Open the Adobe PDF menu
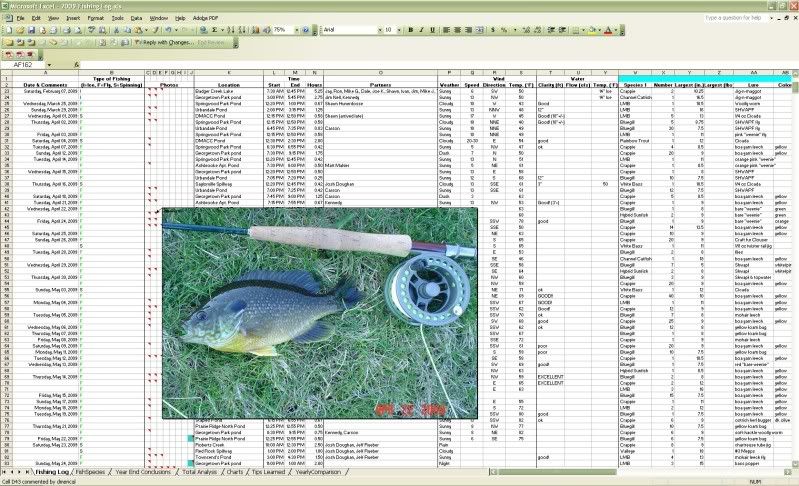 point(205,18)
